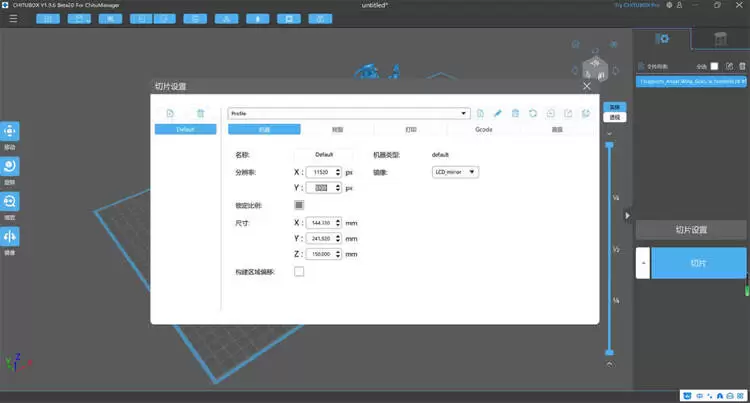This screenshot has width=750, height=403.
Task: Select the Scale (缩放) tool in left sidebar
Action: click(10, 201)
